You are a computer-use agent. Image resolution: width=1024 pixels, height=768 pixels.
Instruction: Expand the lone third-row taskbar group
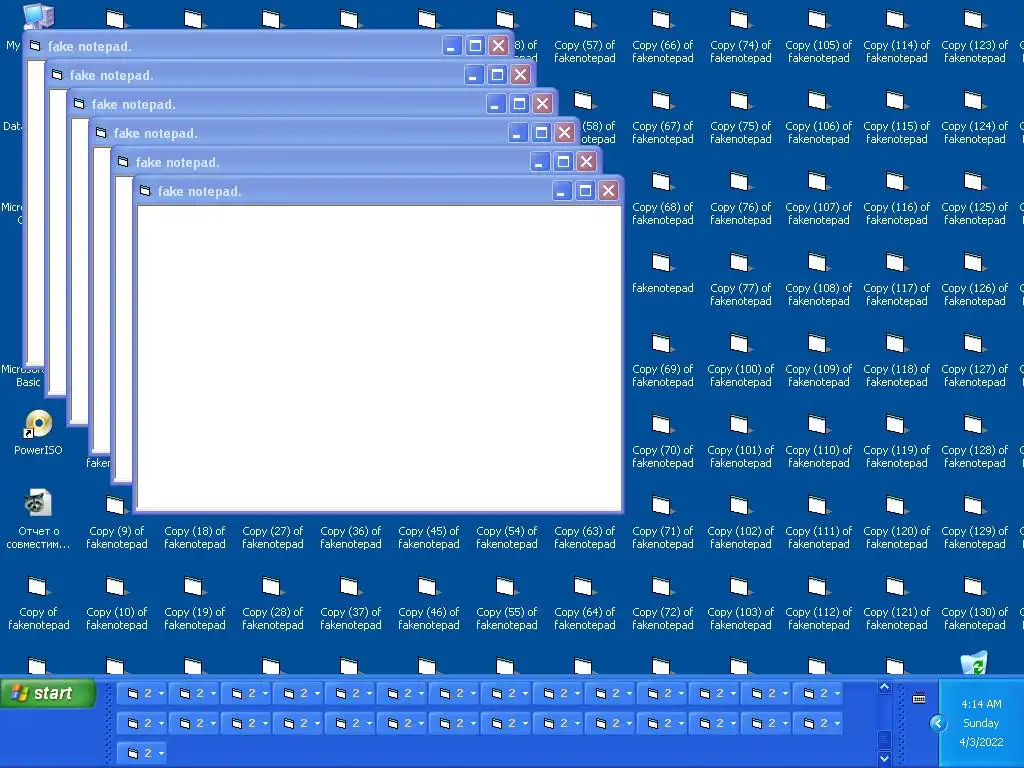pyautogui.click(x=142, y=753)
